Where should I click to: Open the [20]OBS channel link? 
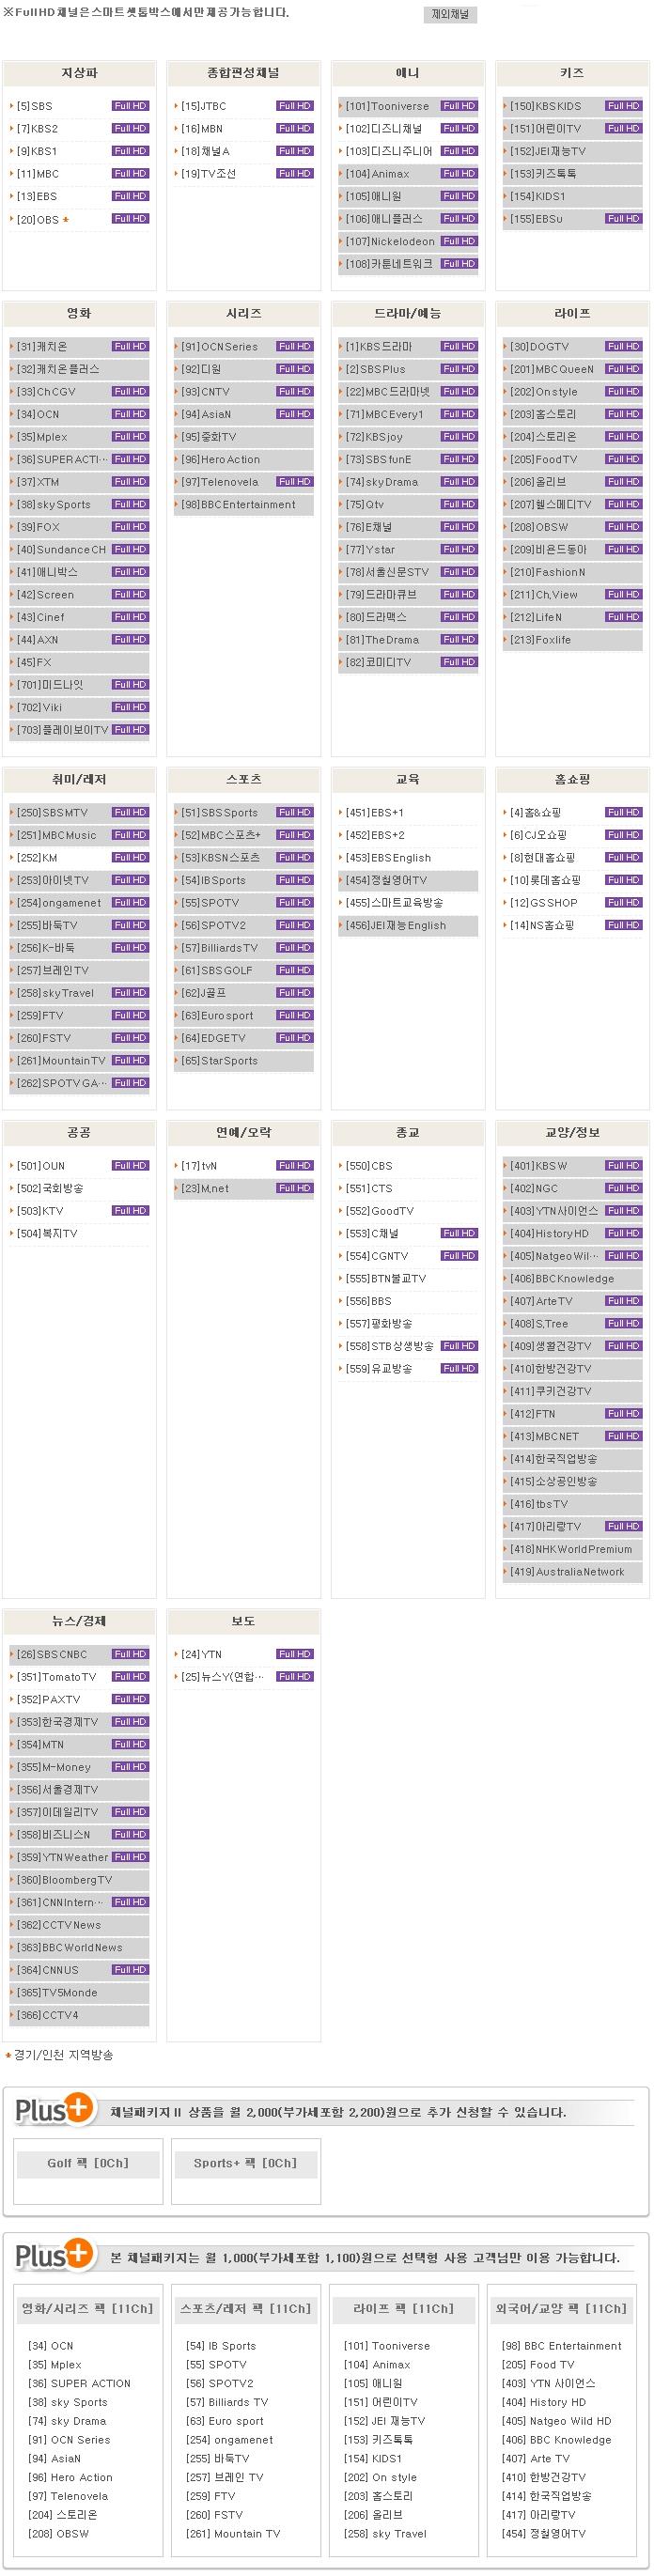pos(37,220)
